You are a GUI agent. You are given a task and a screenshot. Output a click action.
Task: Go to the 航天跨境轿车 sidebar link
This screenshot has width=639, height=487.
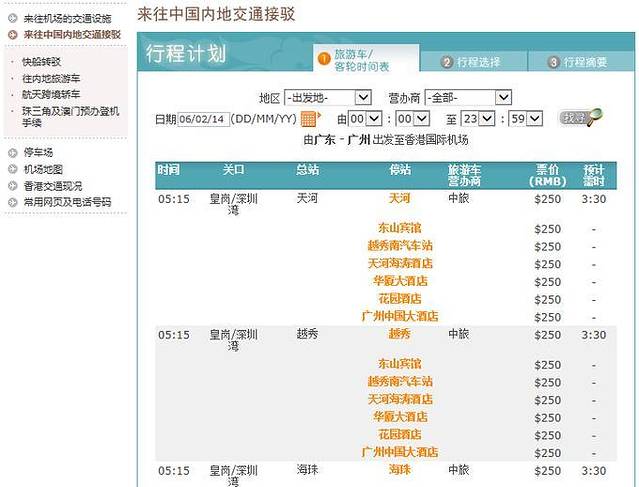(x=54, y=94)
